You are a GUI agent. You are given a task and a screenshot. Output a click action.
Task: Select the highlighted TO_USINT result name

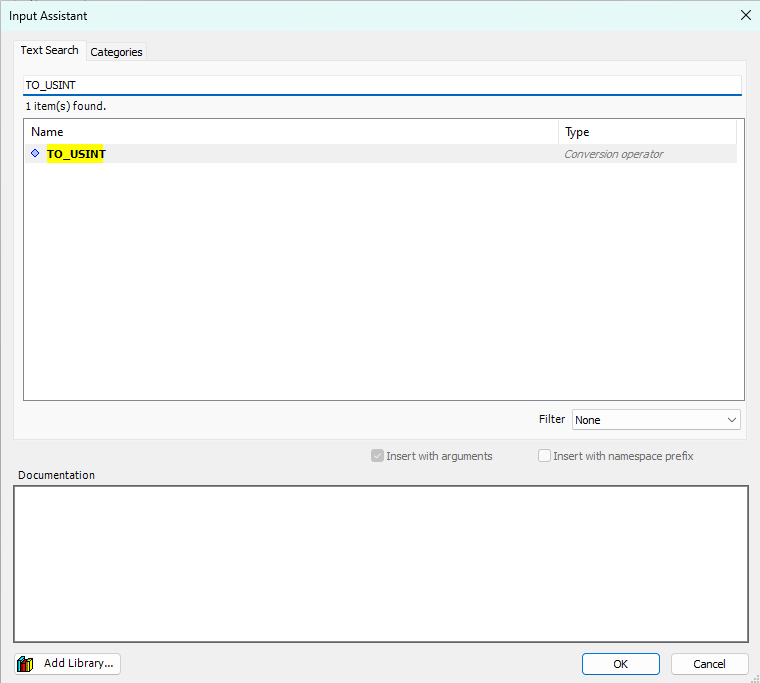click(76, 154)
